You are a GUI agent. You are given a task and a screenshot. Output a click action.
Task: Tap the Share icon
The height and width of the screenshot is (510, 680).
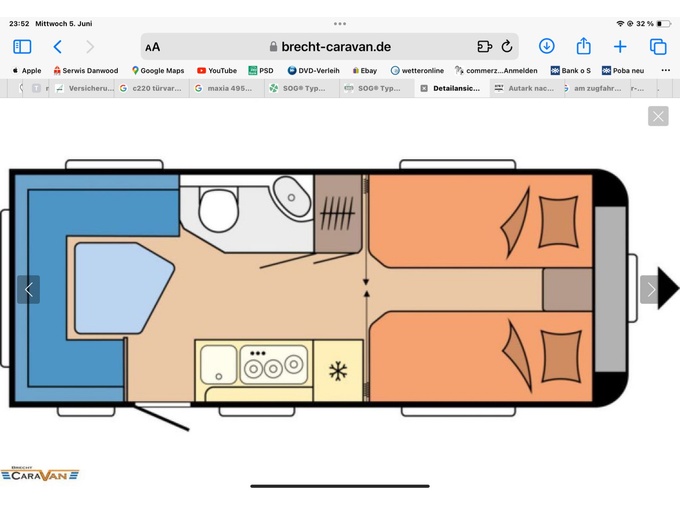pyautogui.click(x=584, y=46)
